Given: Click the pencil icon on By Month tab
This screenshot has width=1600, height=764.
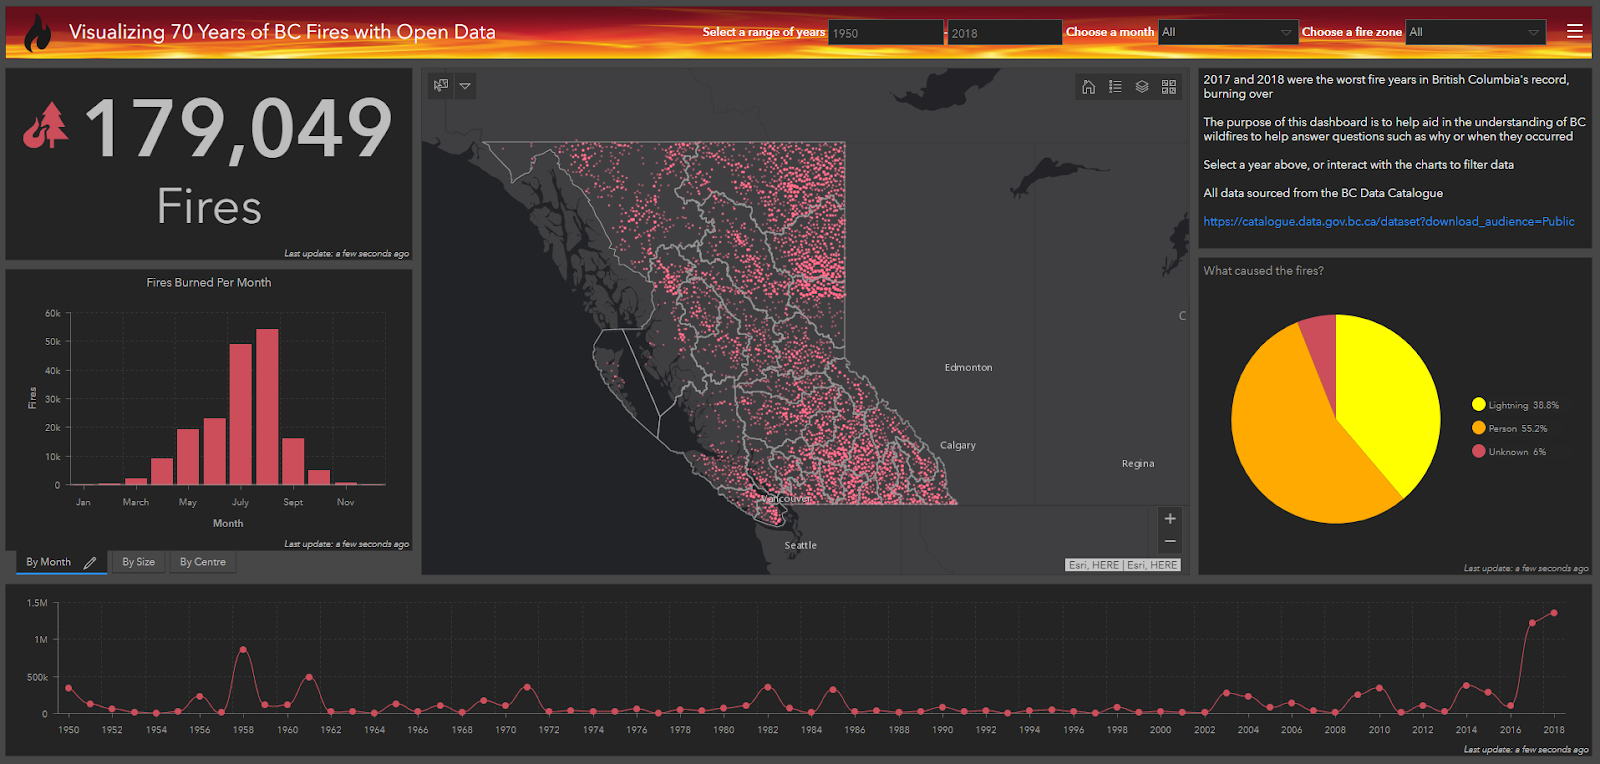Looking at the screenshot, I should [90, 563].
